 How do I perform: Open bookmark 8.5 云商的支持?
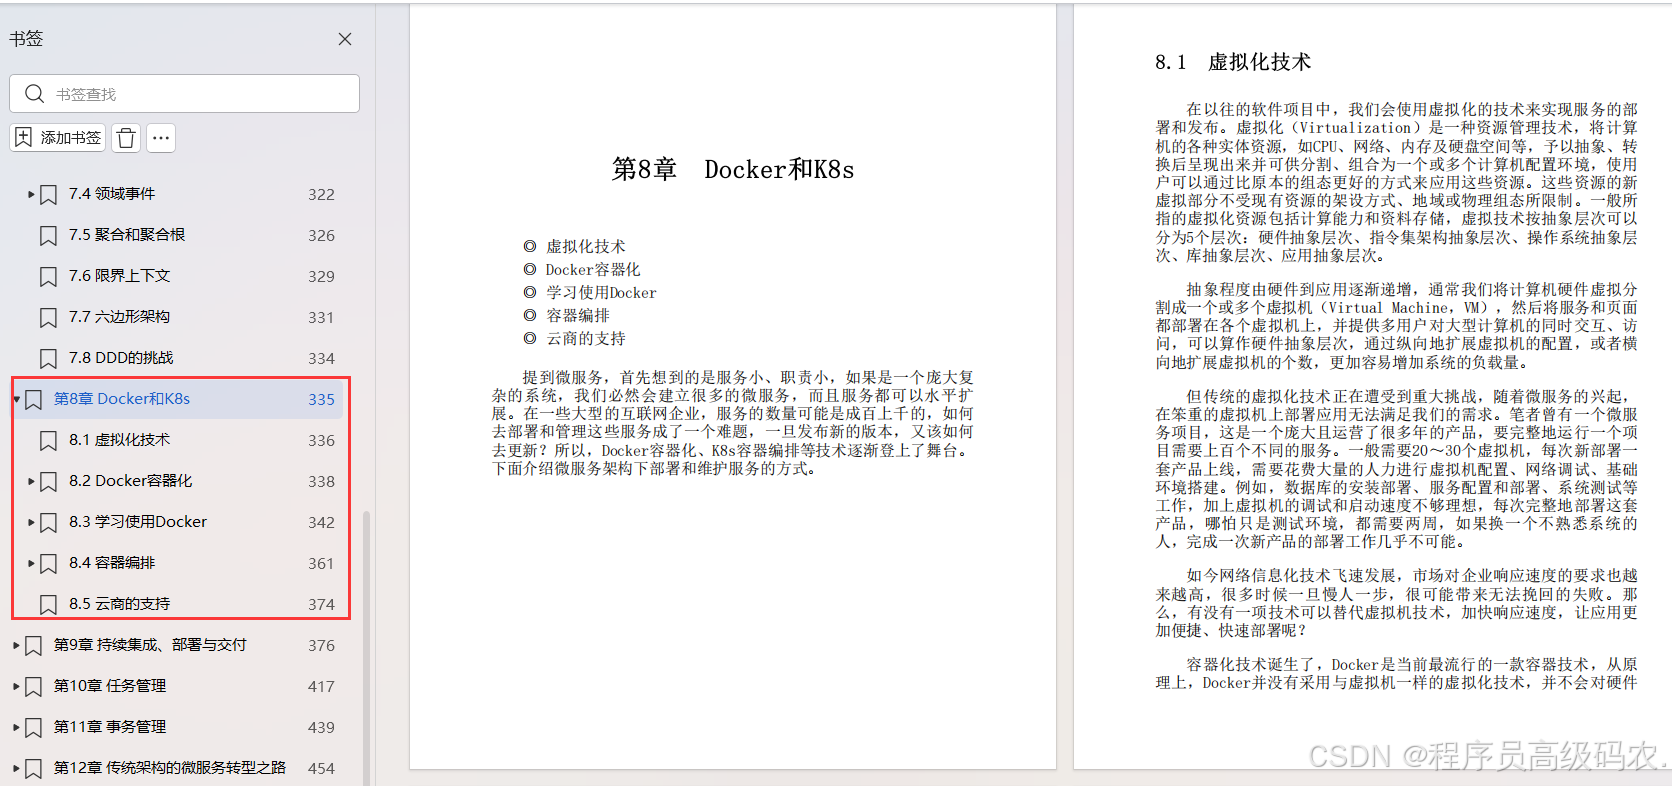120,604
